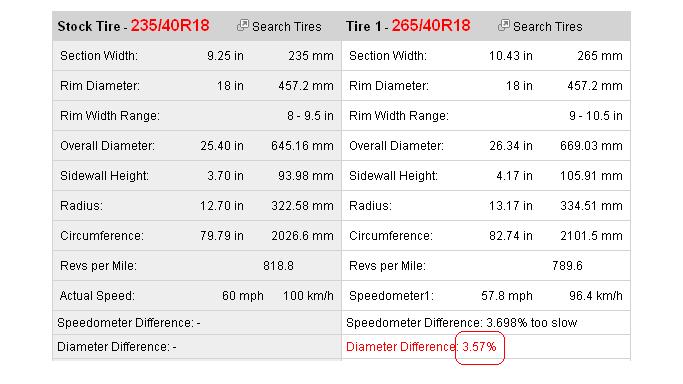Select the Tire 1 size 265/40R18
The width and height of the screenshot is (683, 384).
[x=431, y=26]
